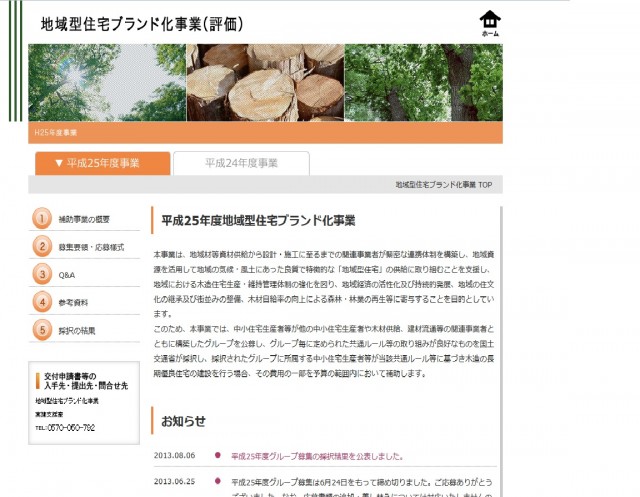Image resolution: width=640 pixels, height=497 pixels.
Task: Click the orange number 1 circle icon
Action: point(42,218)
